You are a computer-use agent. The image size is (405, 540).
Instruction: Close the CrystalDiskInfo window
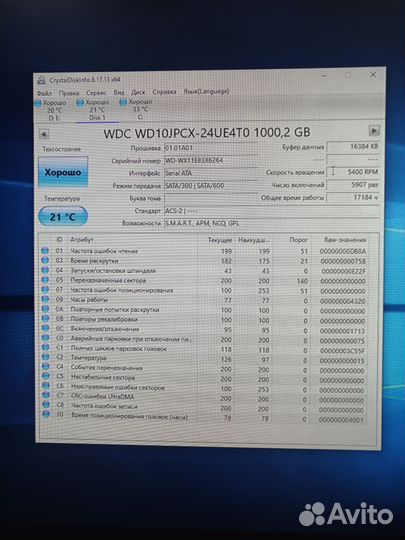point(373,75)
